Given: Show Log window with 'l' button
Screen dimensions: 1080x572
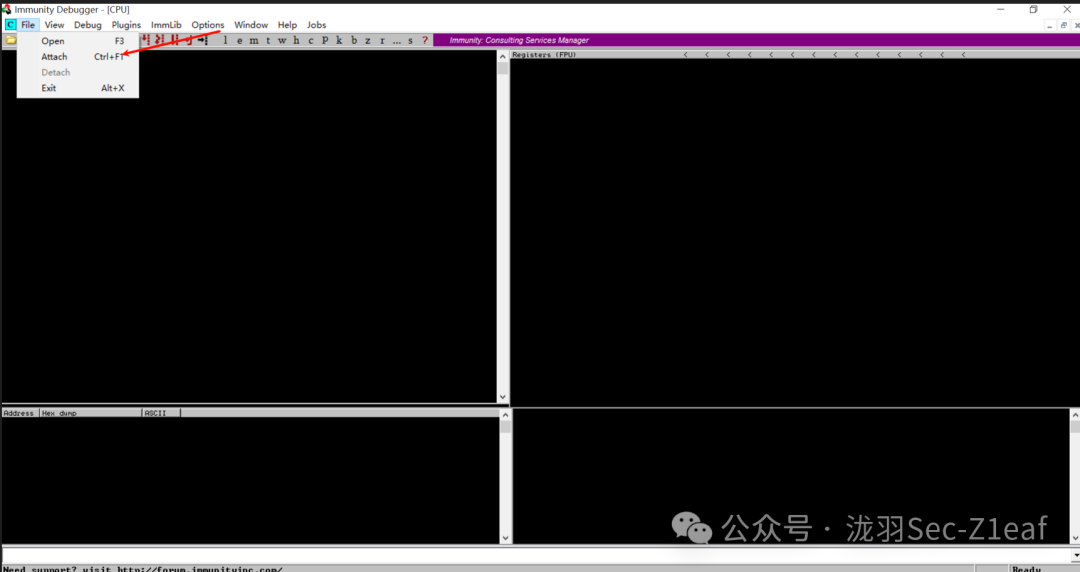Looking at the screenshot, I should [x=225, y=40].
